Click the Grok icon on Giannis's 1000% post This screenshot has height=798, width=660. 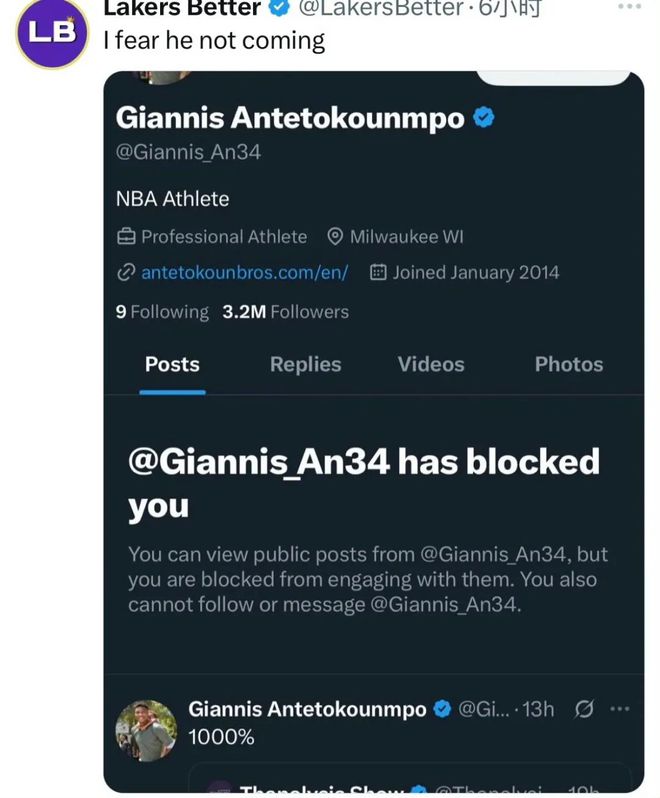tap(584, 709)
